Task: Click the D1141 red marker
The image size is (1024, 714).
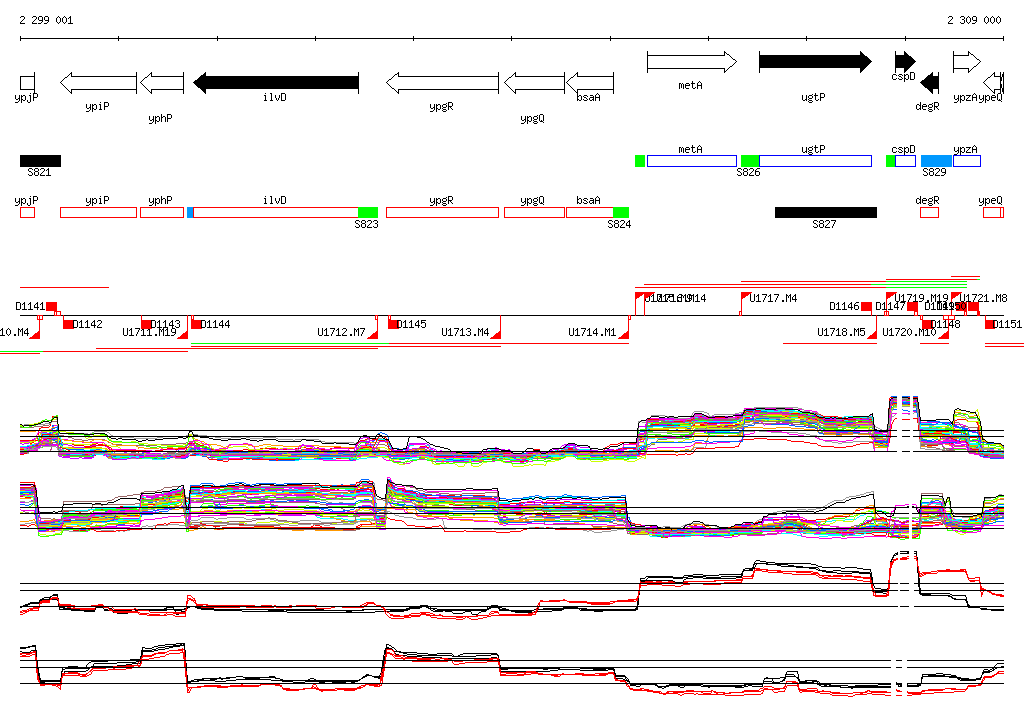Action: (x=52, y=306)
